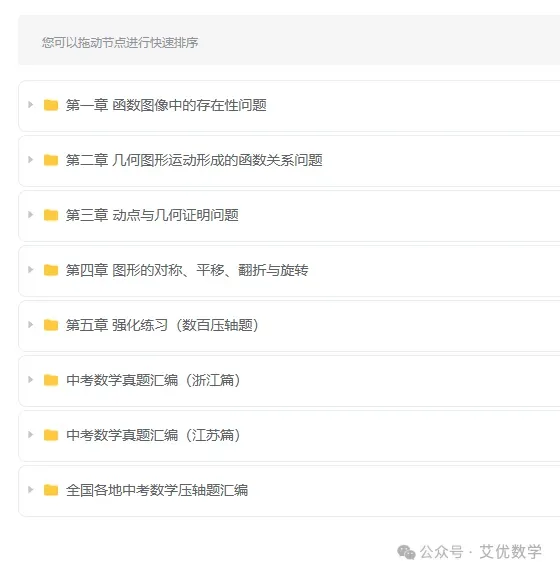Expand the 全国各地中考数学压轴题汇编 arrow

coord(31,489)
